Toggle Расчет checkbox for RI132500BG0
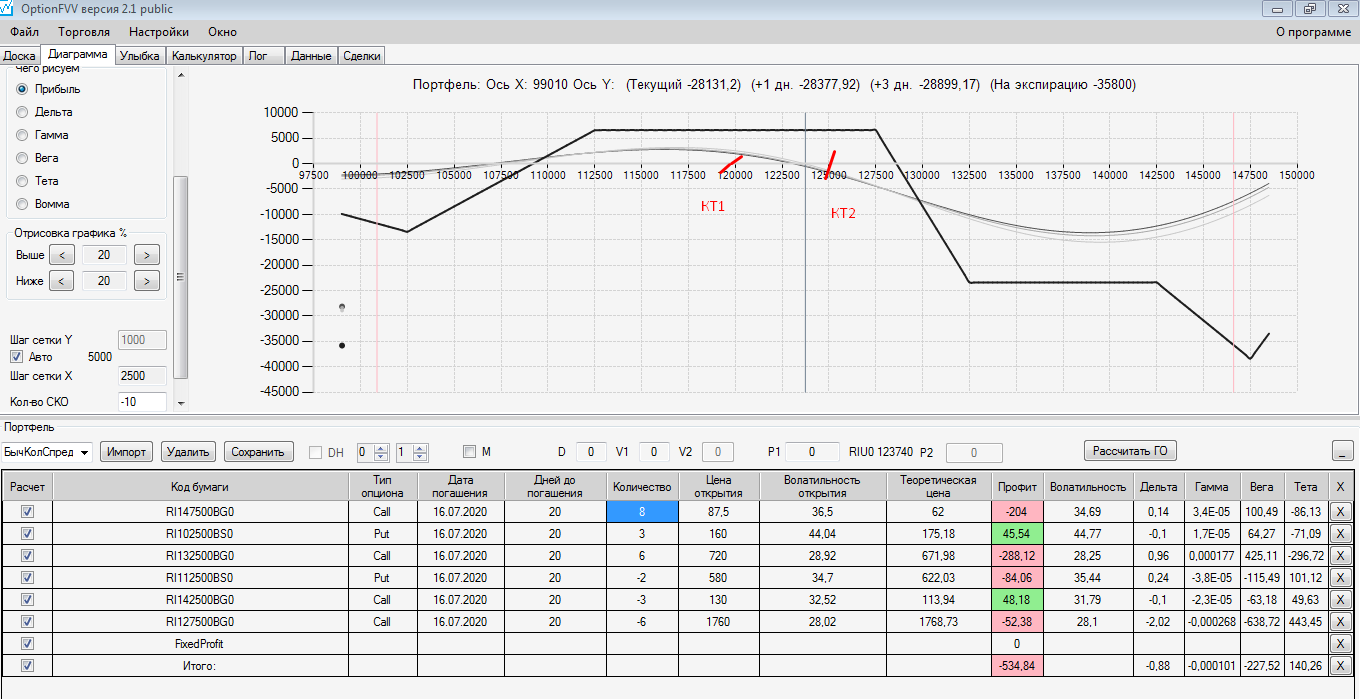1360x699 pixels. (x=27, y=555)
